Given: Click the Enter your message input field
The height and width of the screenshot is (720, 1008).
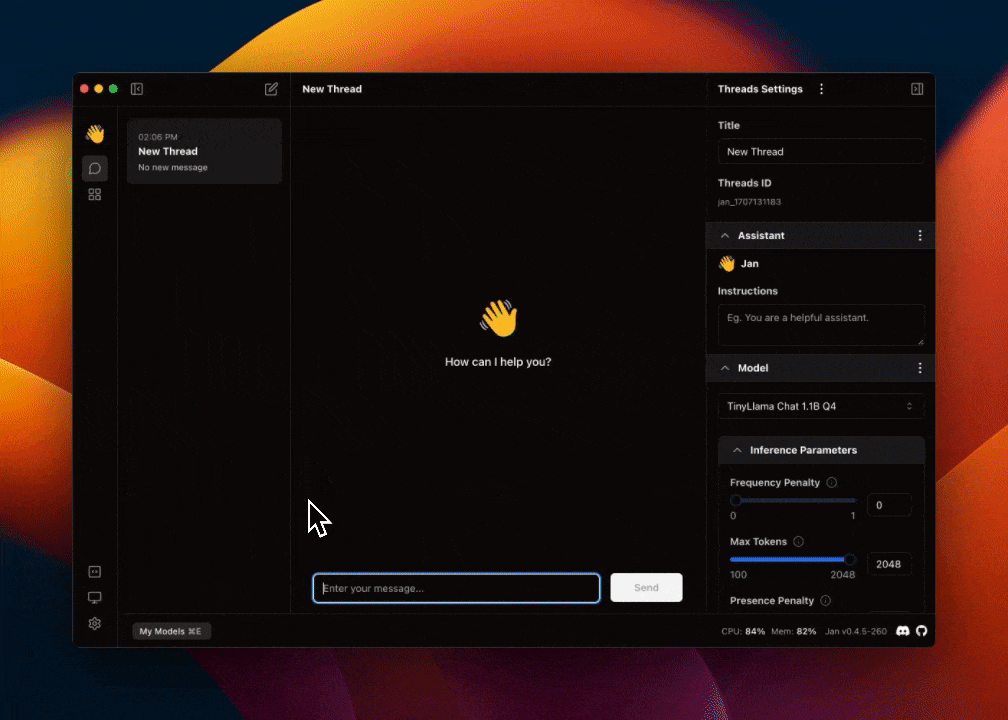Looking at the screenshot, I should [456, 588].
